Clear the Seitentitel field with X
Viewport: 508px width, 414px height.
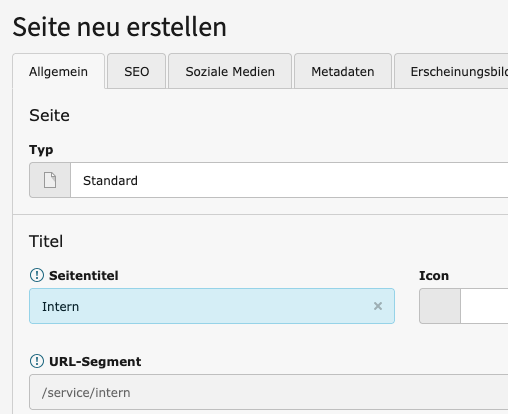378,306
